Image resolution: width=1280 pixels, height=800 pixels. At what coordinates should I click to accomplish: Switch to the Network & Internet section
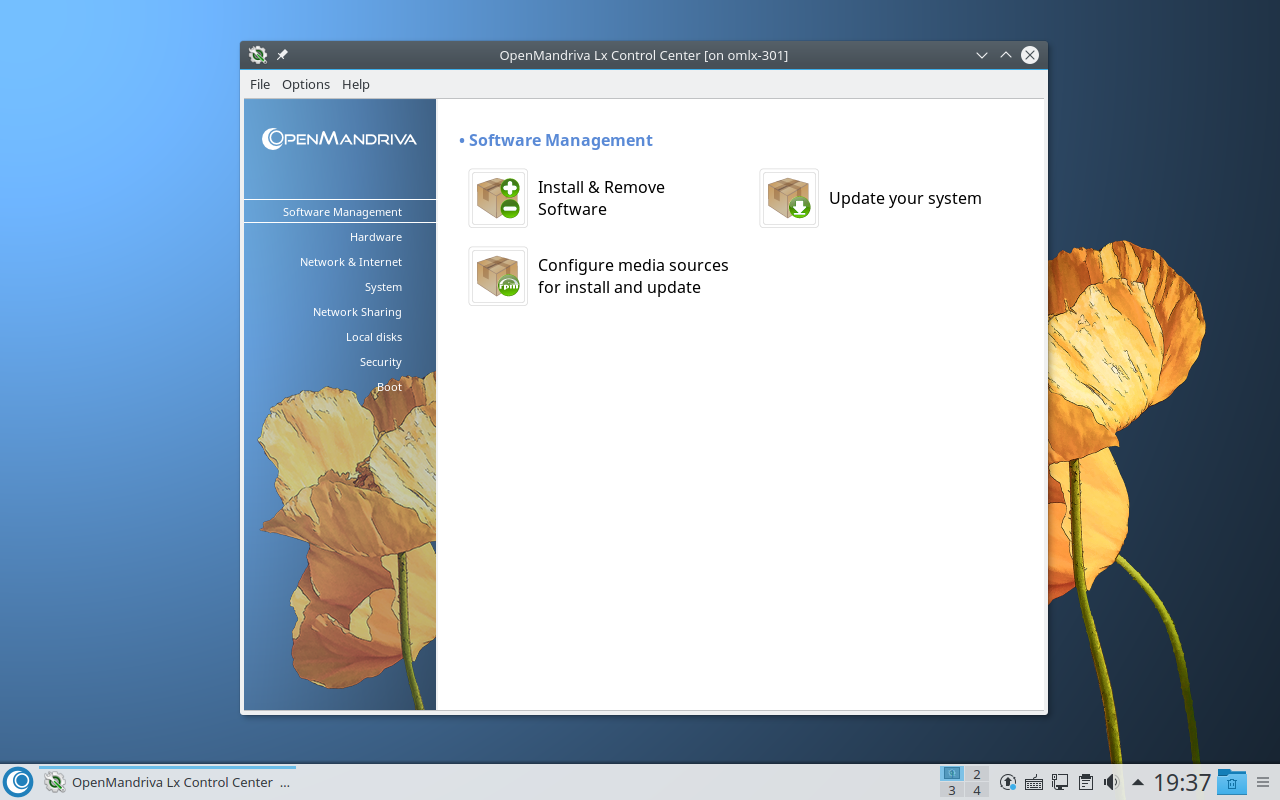pos(351,262)
